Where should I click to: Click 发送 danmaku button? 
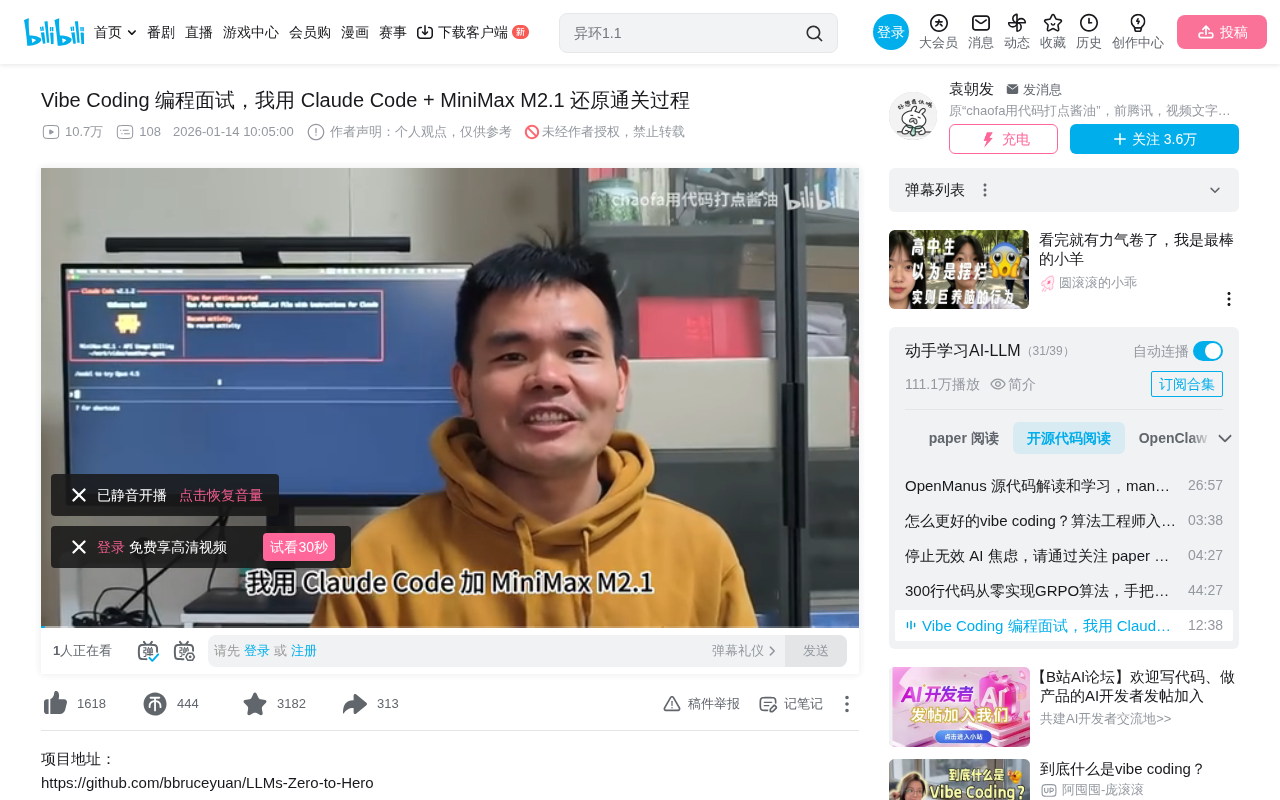[816, 651]
